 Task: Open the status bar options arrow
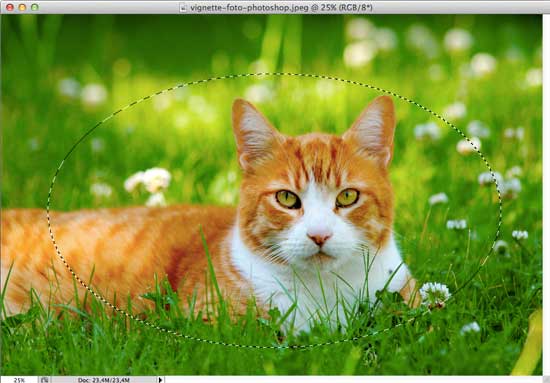[x=161, y=380]
